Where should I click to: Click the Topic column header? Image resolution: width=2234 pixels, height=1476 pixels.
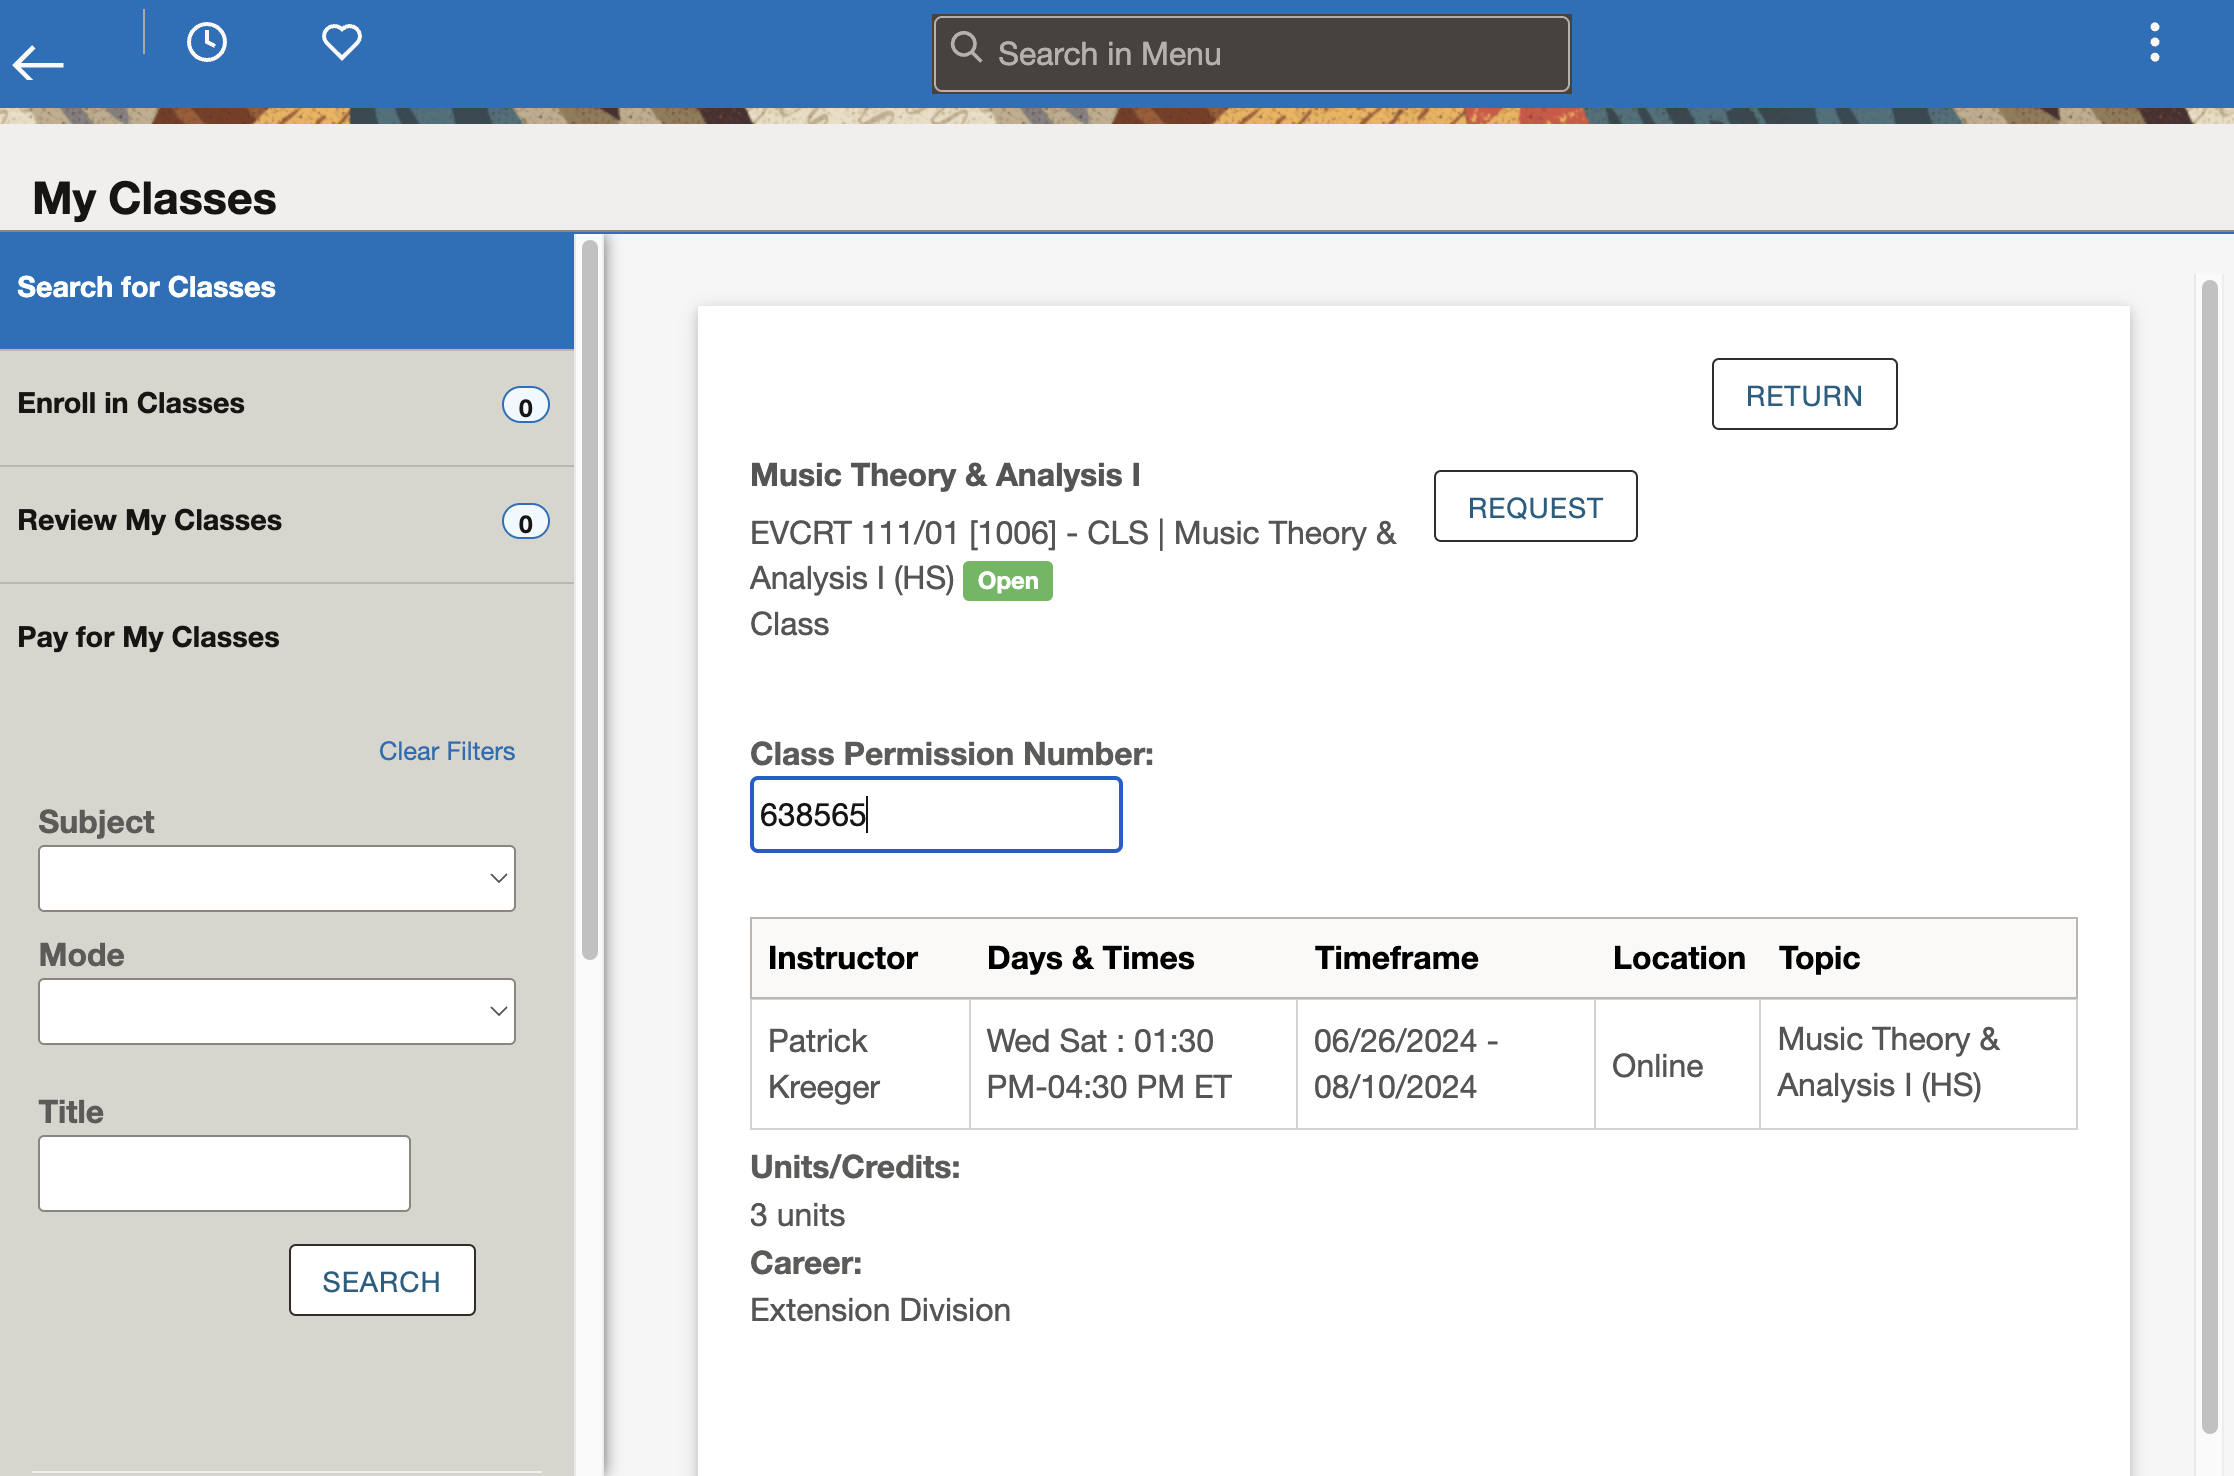[x=1819, y=958]
